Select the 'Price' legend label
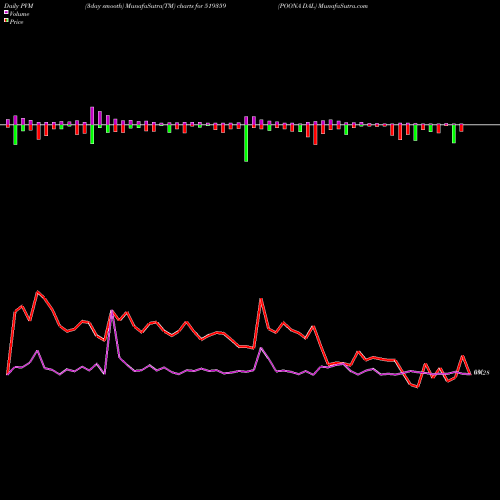Image resolution: width=500 pixels, height=500 pixels. [x=16, y=22]
